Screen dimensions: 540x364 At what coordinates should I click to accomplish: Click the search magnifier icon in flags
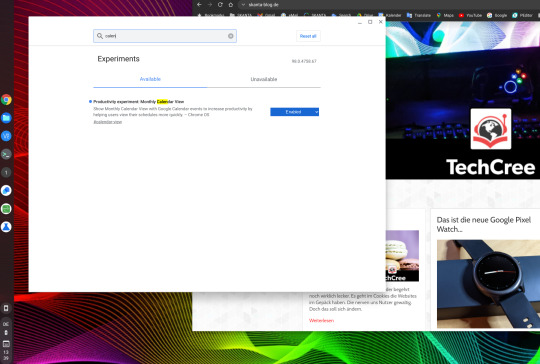(x=100, y=36)
